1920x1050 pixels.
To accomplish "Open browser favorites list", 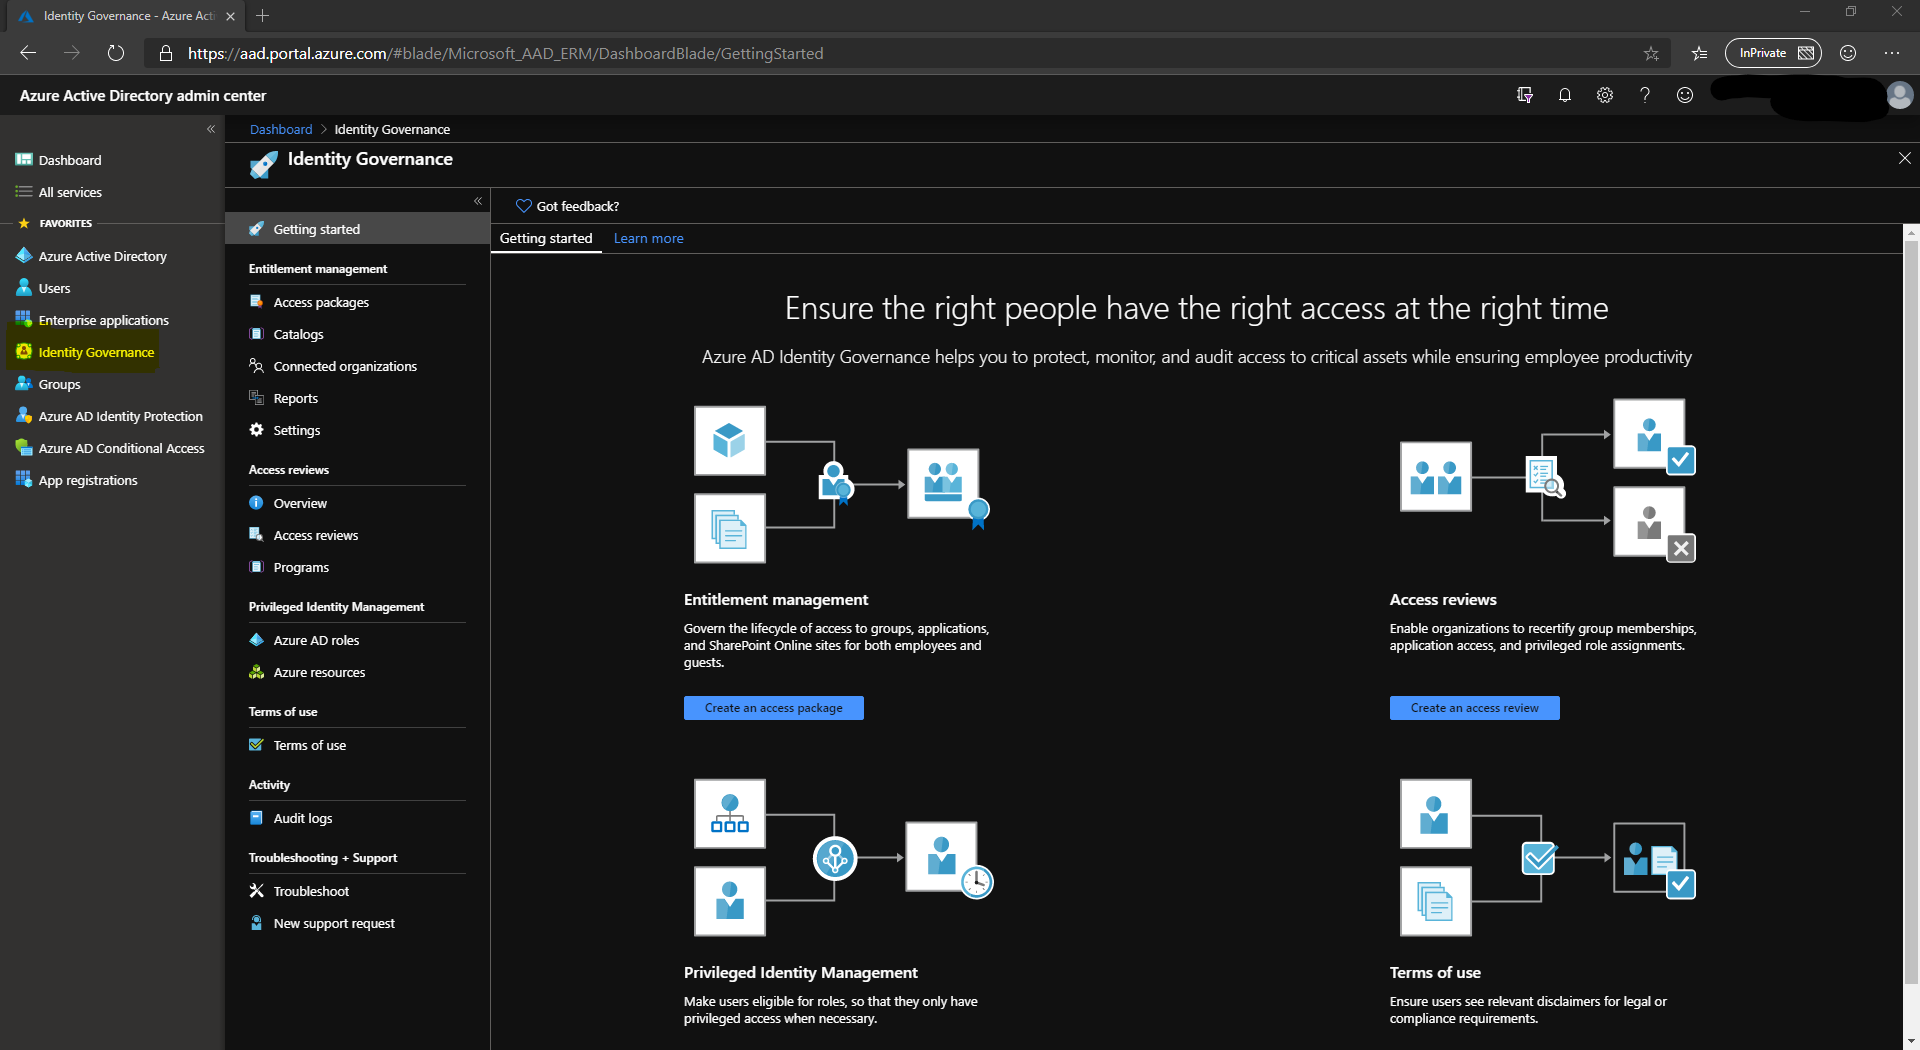I will [1699, 53].
